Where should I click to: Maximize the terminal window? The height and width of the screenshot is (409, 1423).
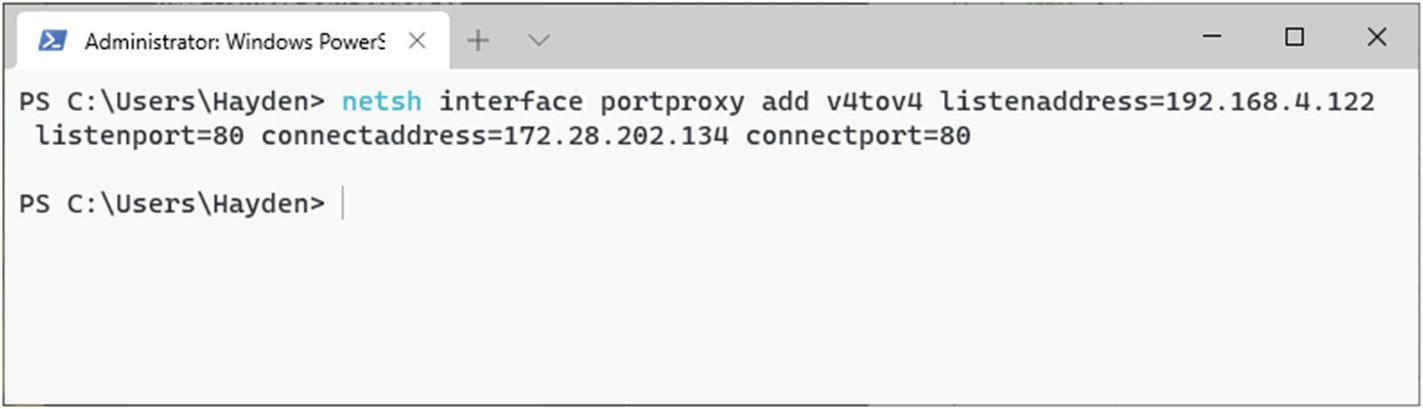coord(1294,37)
